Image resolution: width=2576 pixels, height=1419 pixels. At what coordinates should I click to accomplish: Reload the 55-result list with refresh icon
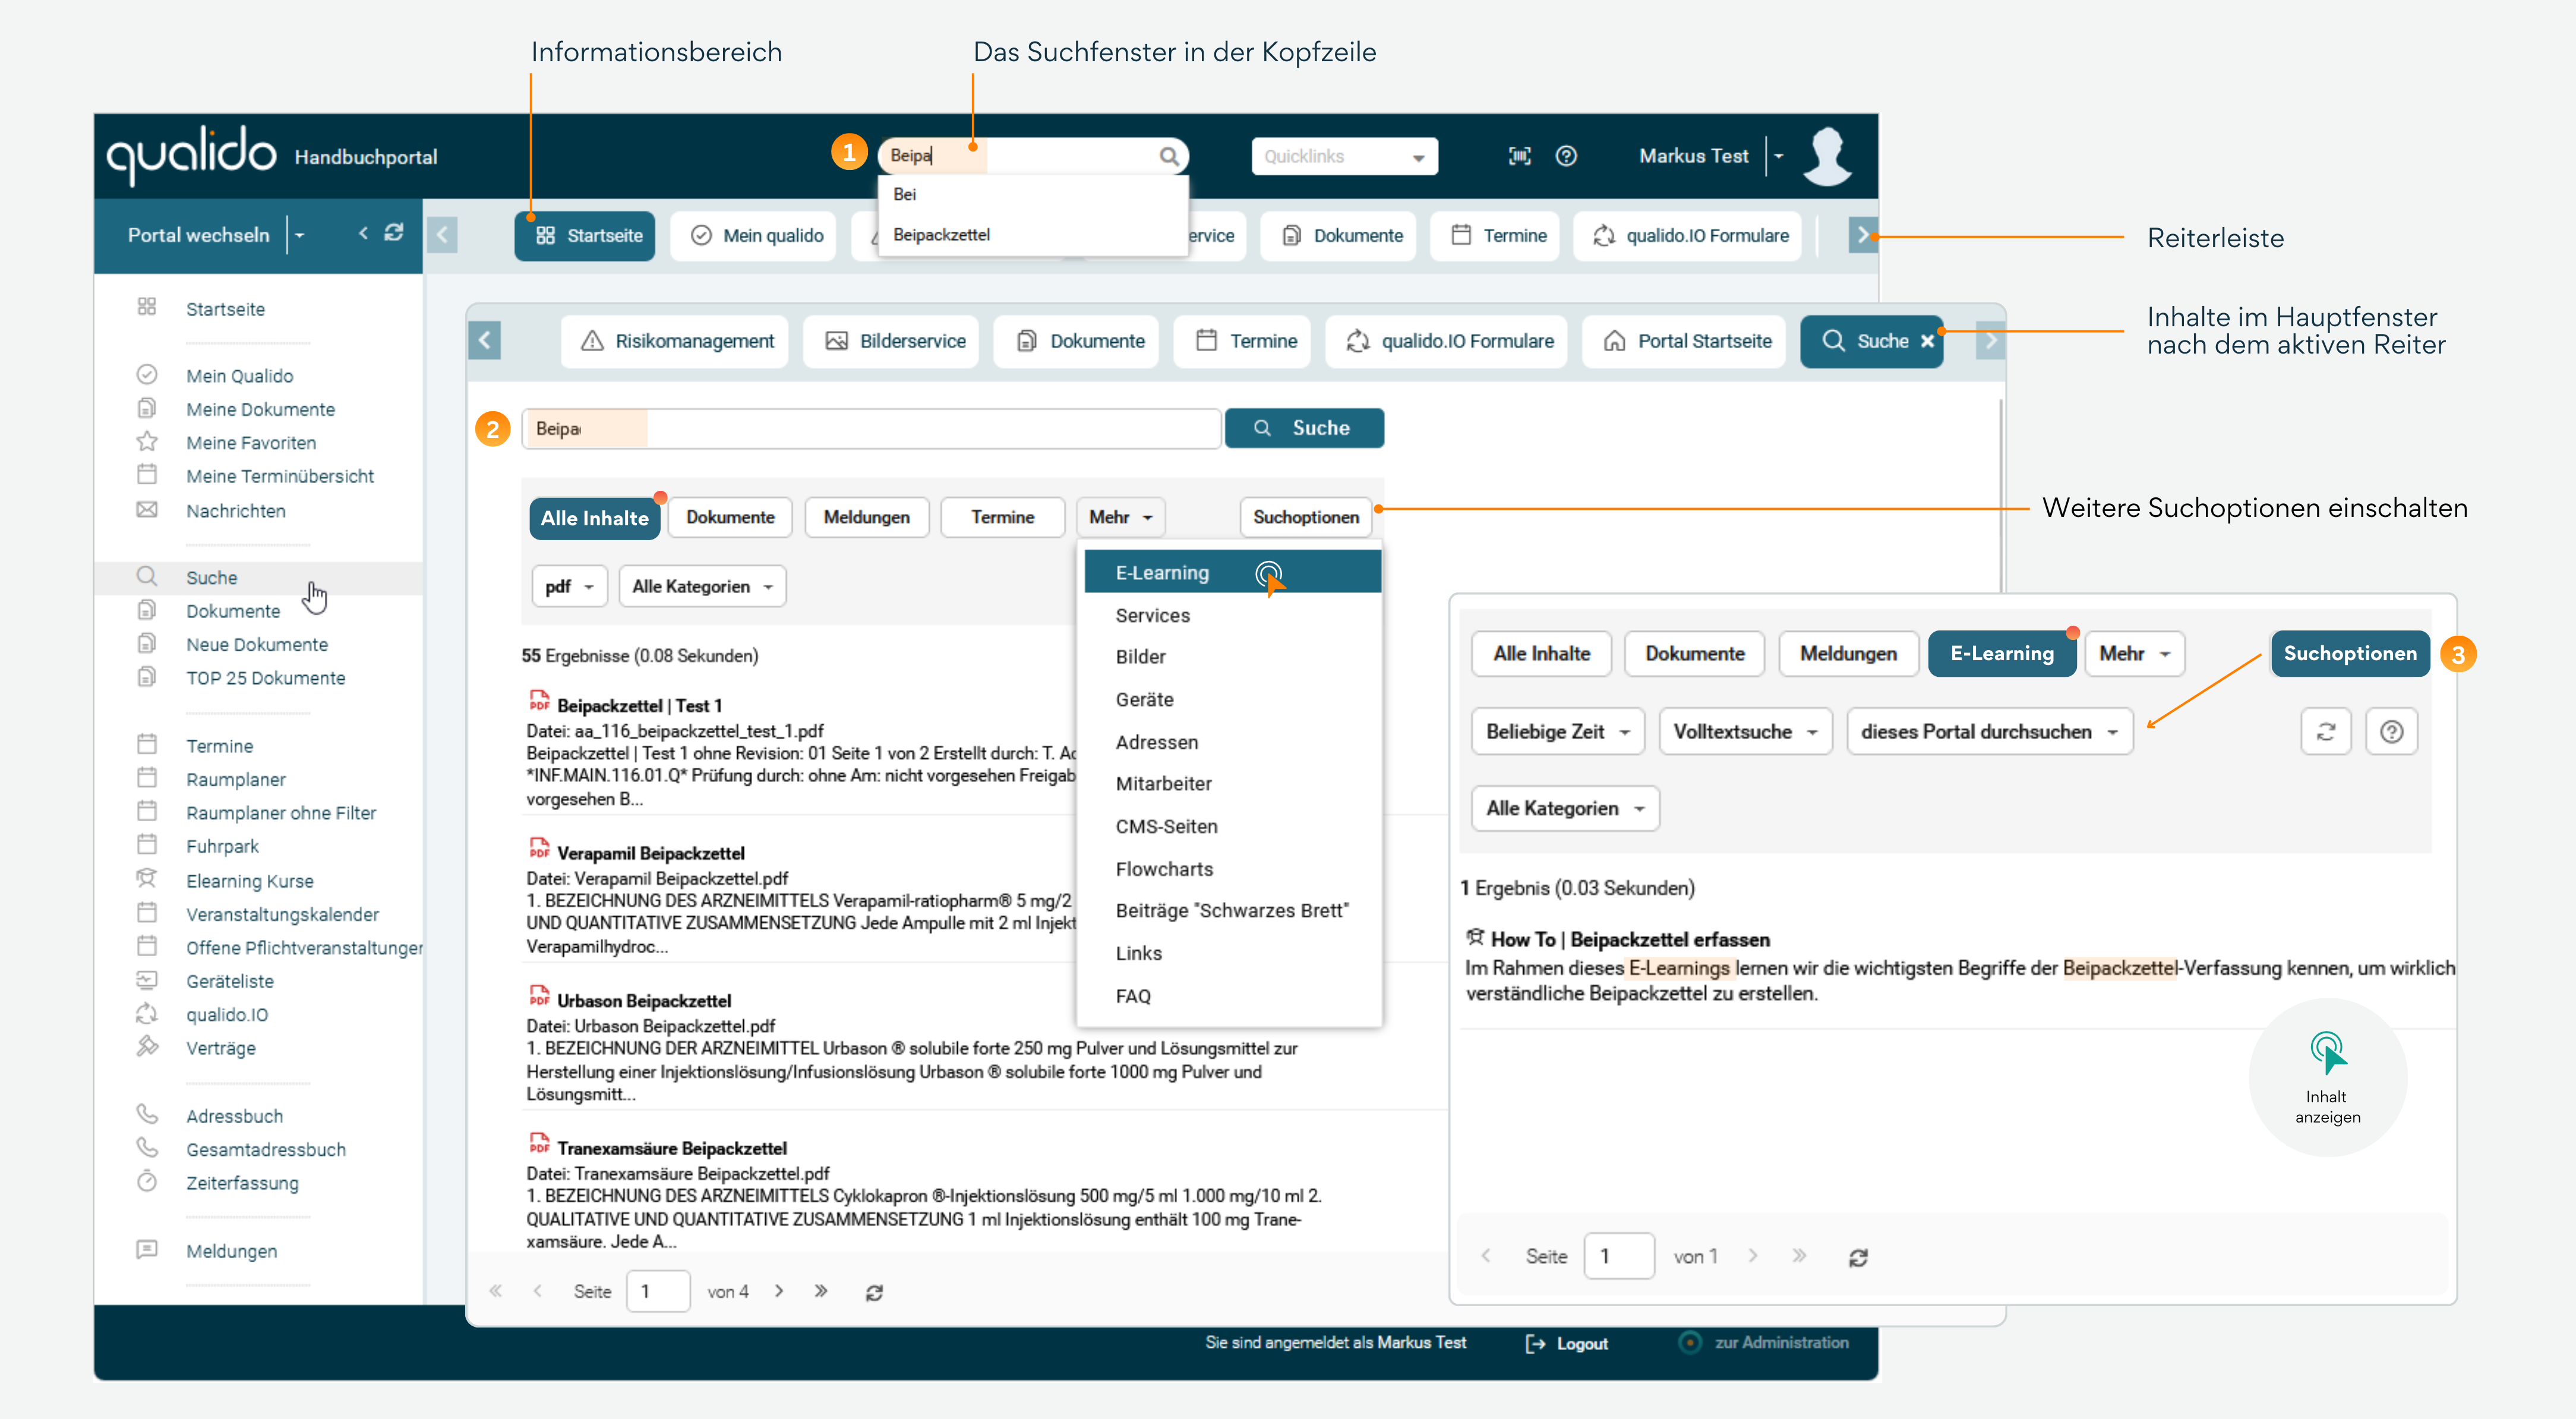(874, 1292)
